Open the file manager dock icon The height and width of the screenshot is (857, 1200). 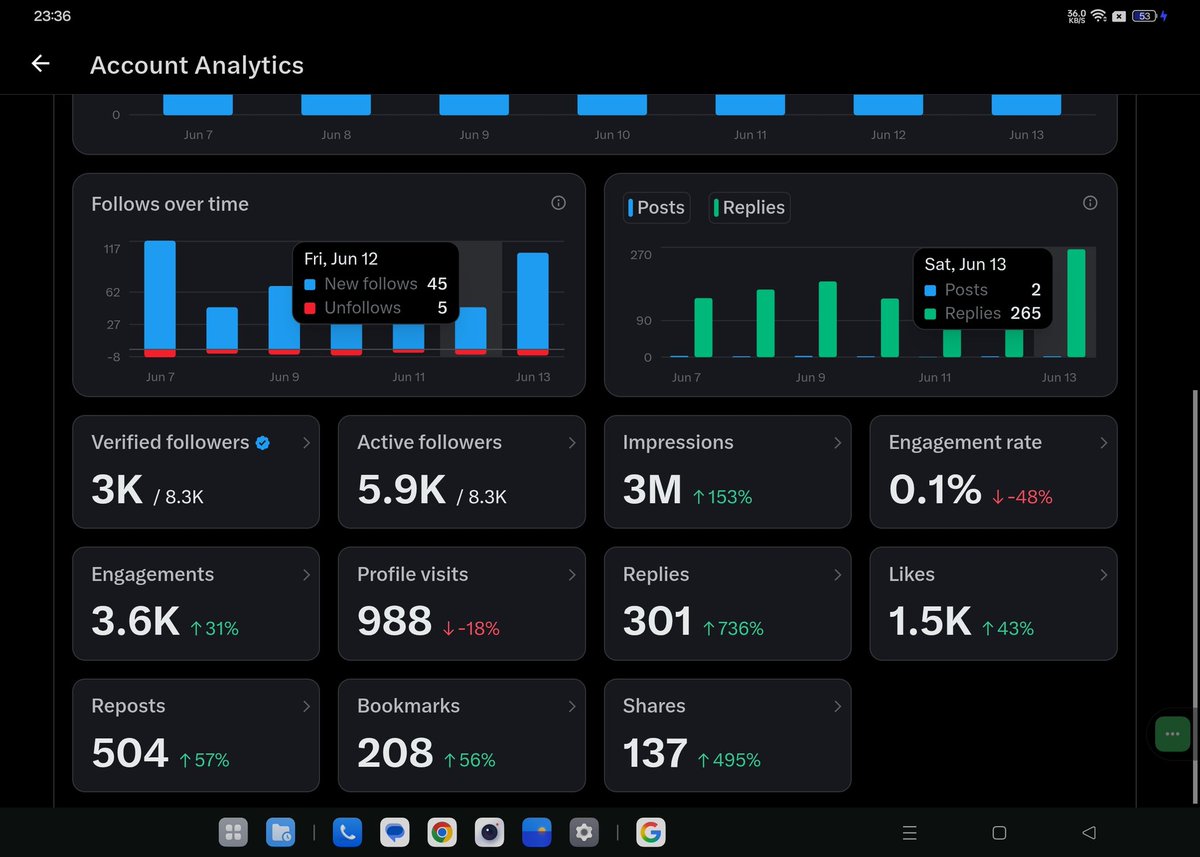(281, 832)
